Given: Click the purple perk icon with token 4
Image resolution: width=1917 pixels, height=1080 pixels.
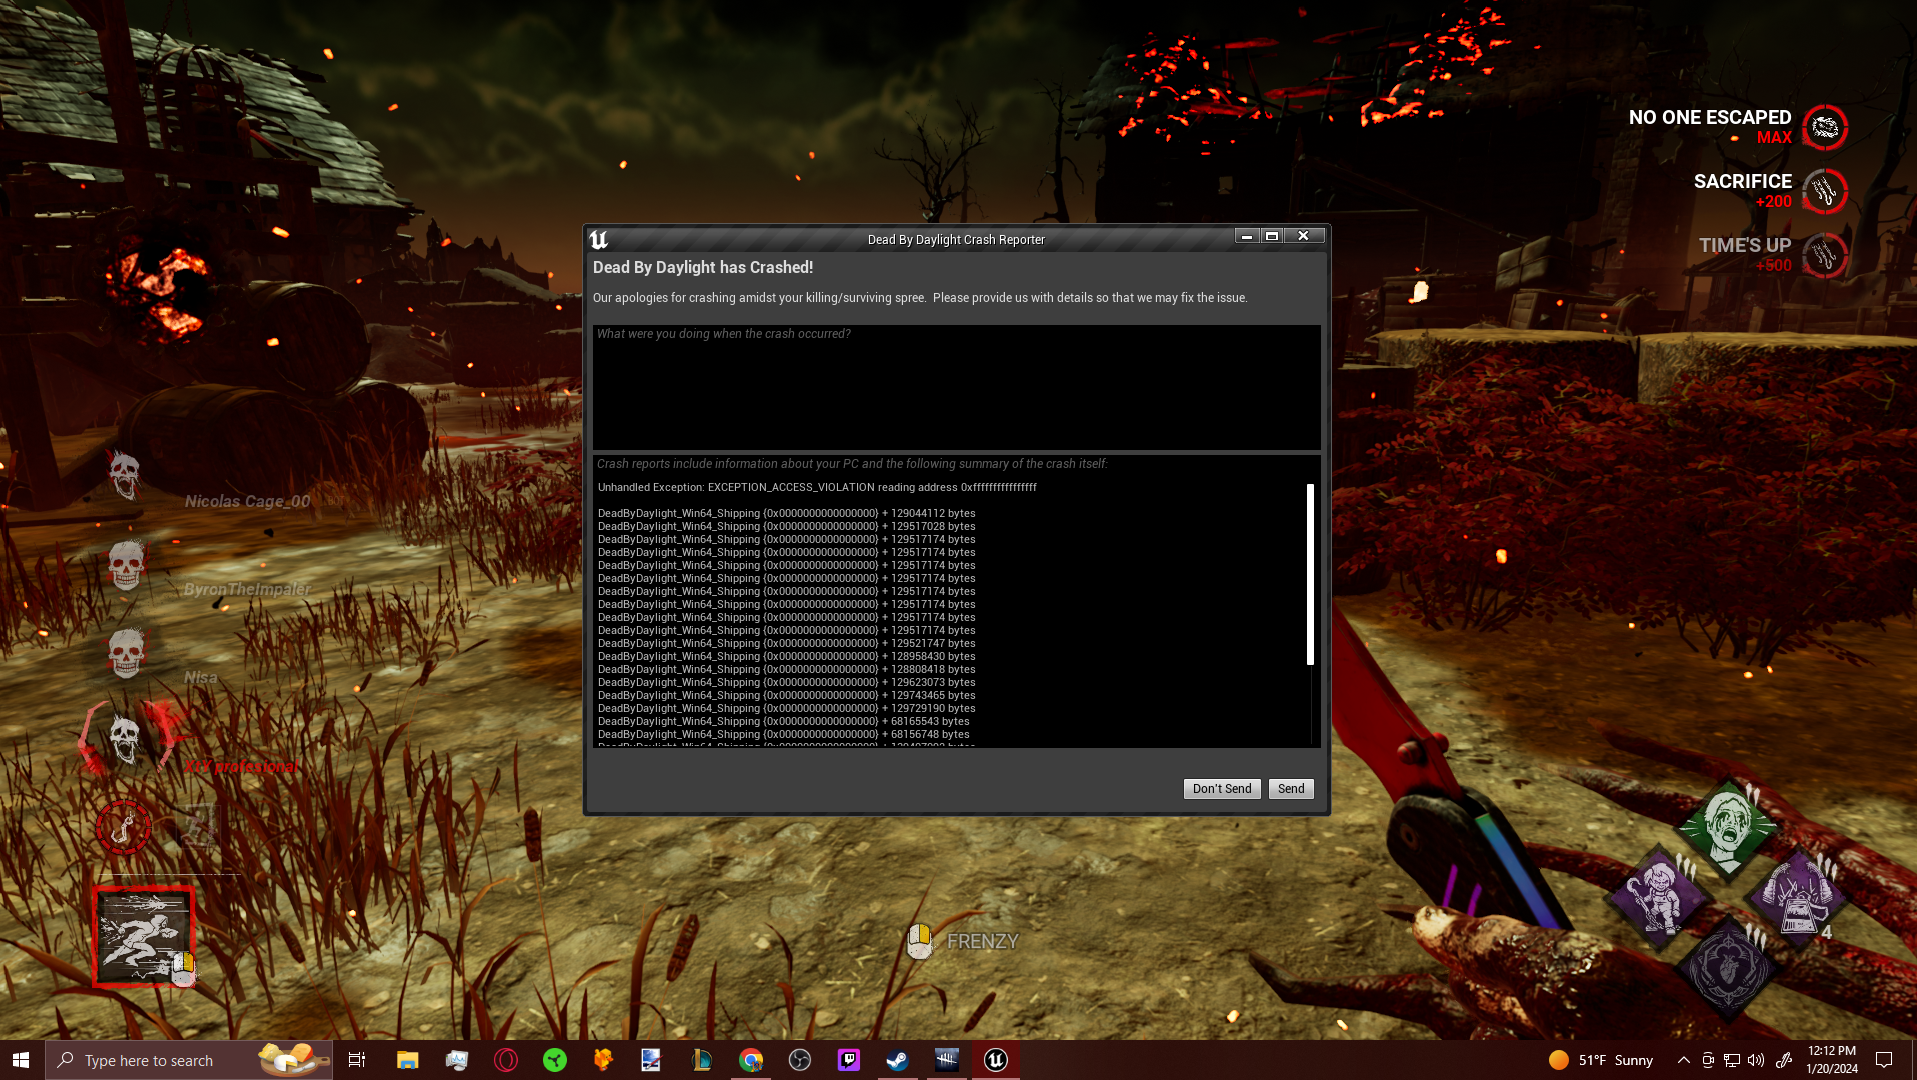Looking at the screenshot, I should pos(1797,897).
